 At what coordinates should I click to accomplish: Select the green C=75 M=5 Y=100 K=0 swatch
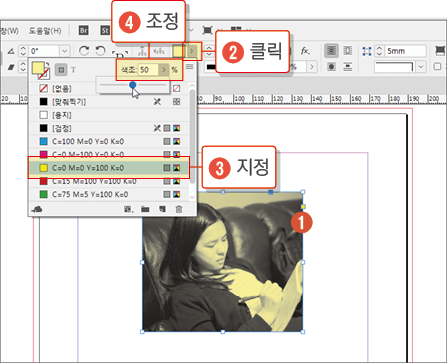109,194
